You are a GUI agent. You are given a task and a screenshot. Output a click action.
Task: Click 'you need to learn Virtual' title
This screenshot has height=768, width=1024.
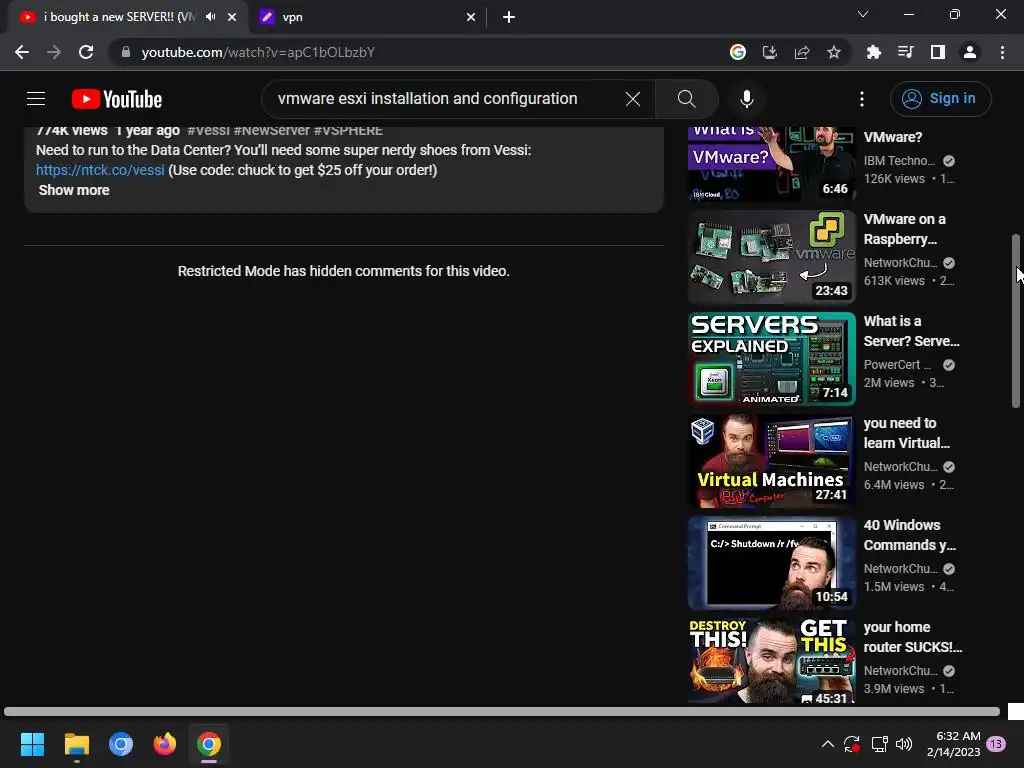[906, 433]
